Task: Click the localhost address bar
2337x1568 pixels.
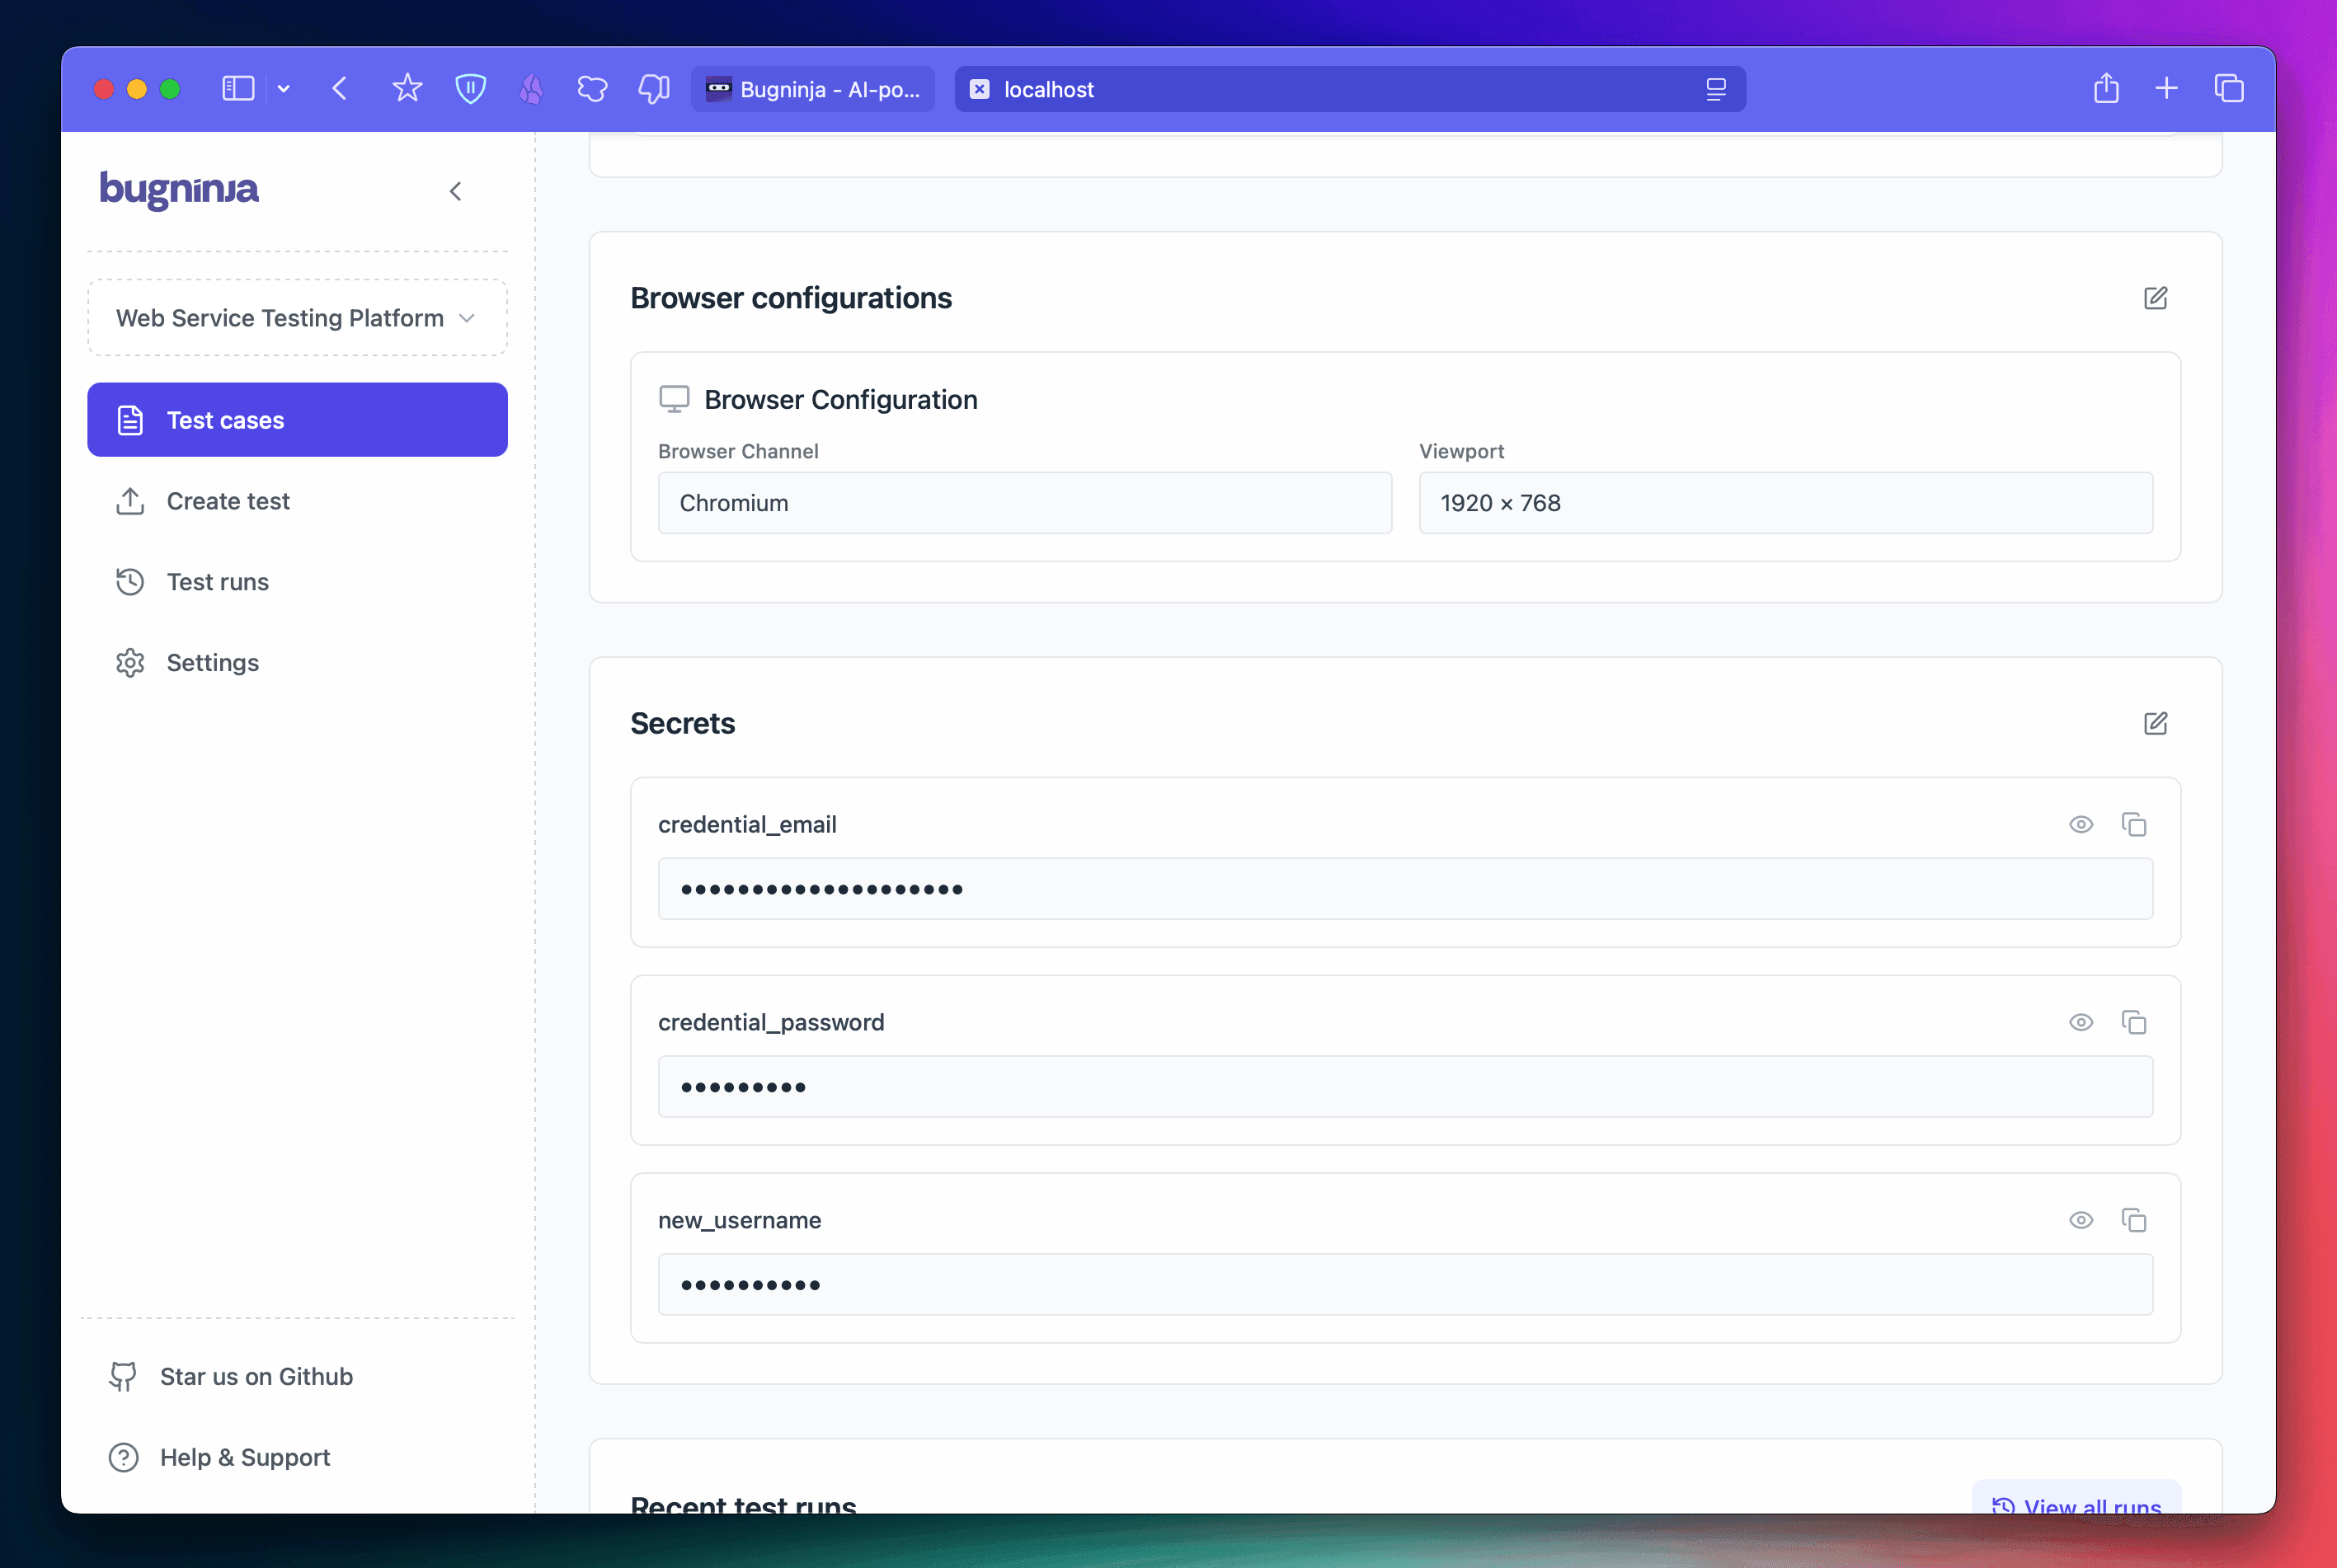Action: tap(1350, 89)
